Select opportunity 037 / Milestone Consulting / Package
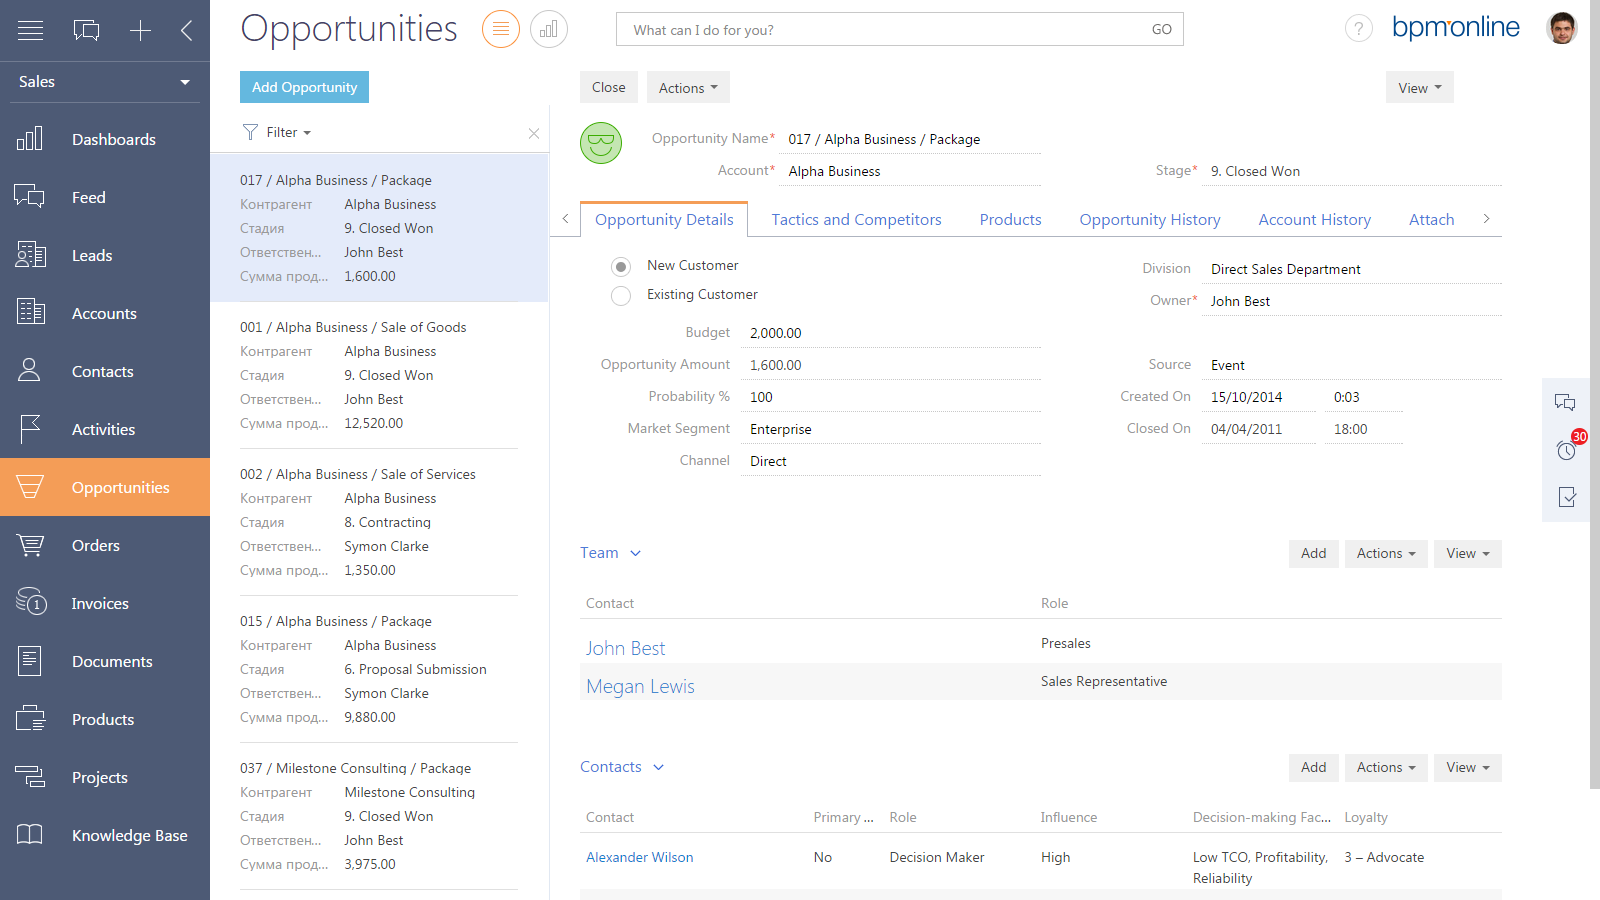The height and width of the screenshot is (900, 1600). (x=379, y=816)
